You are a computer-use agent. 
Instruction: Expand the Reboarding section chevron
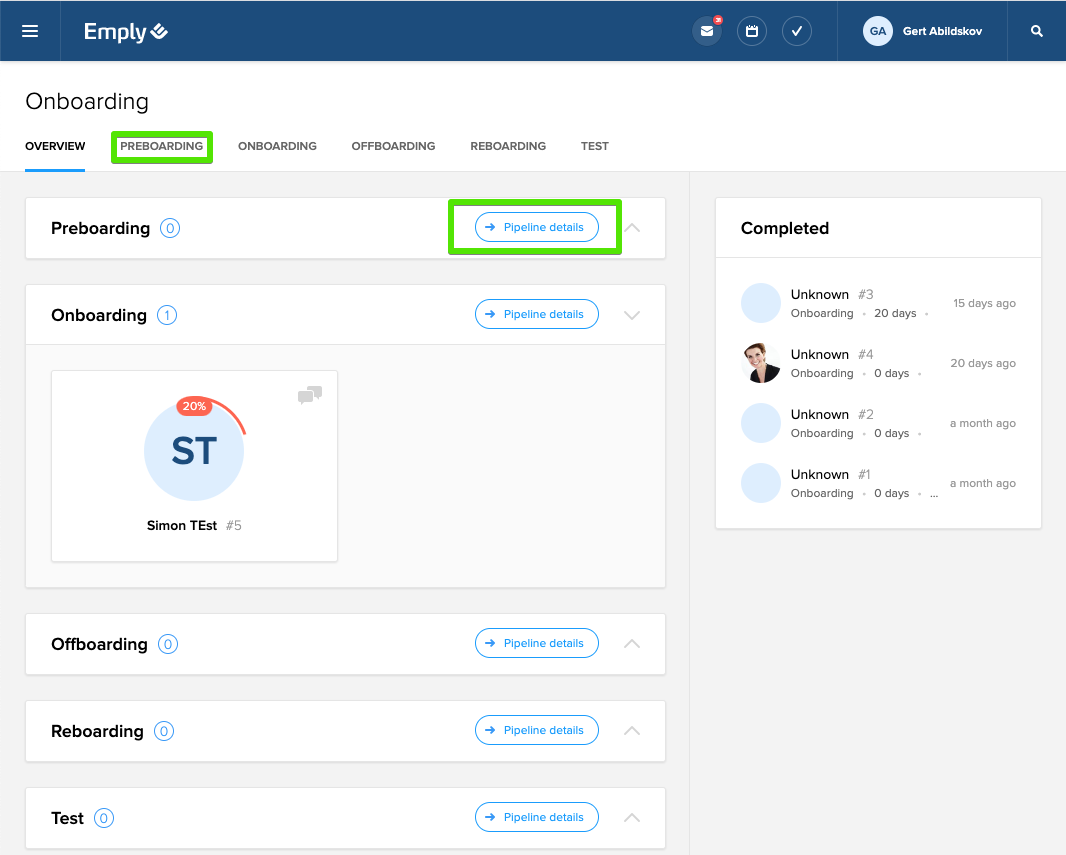coord(632,731)
